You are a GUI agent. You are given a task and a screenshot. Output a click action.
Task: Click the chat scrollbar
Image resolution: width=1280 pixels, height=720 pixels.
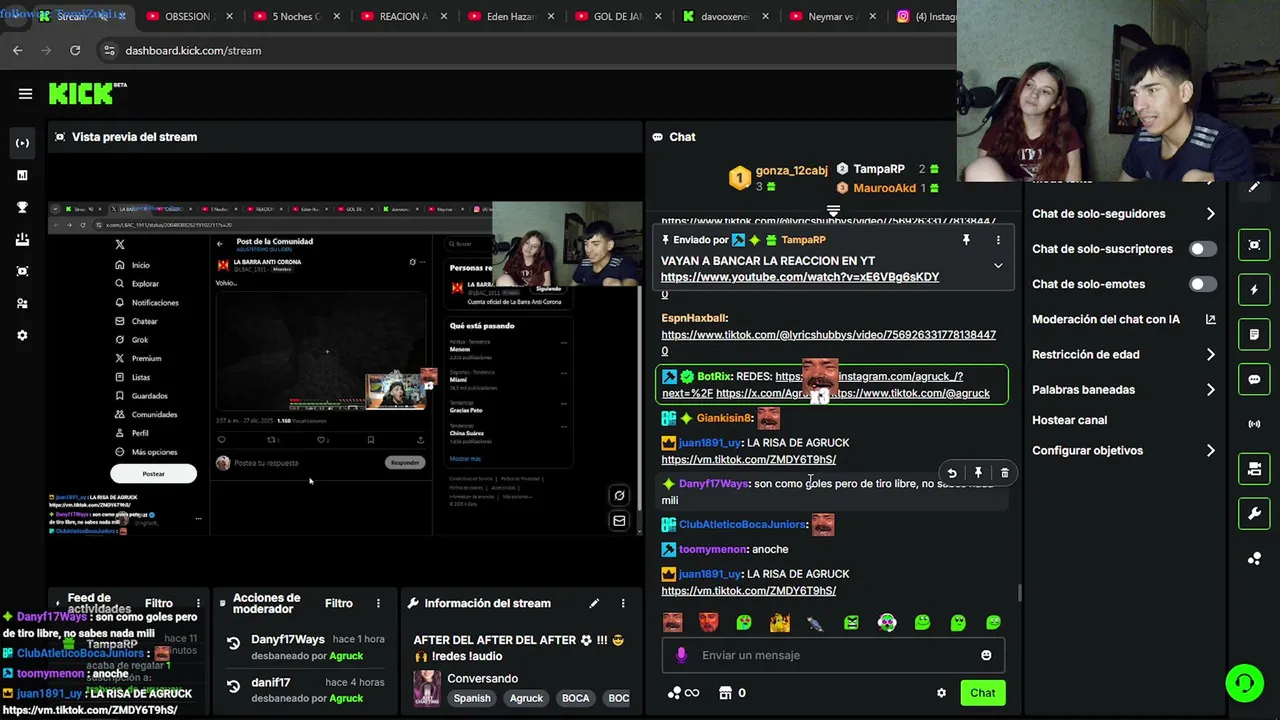click(x=1020, y=593)
